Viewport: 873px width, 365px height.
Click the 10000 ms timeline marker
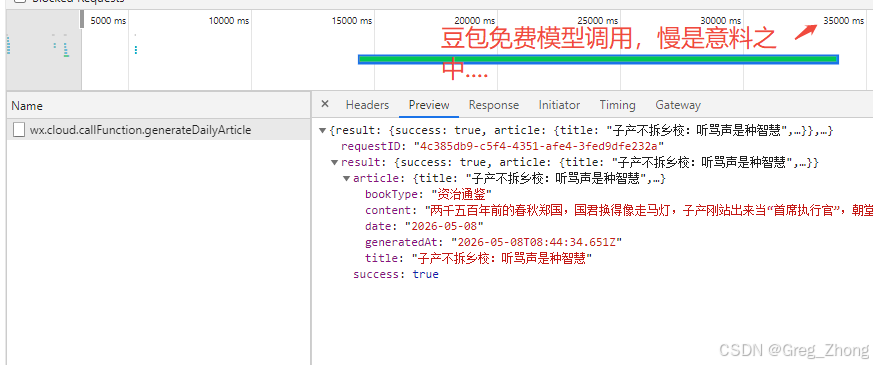point(229,21)
